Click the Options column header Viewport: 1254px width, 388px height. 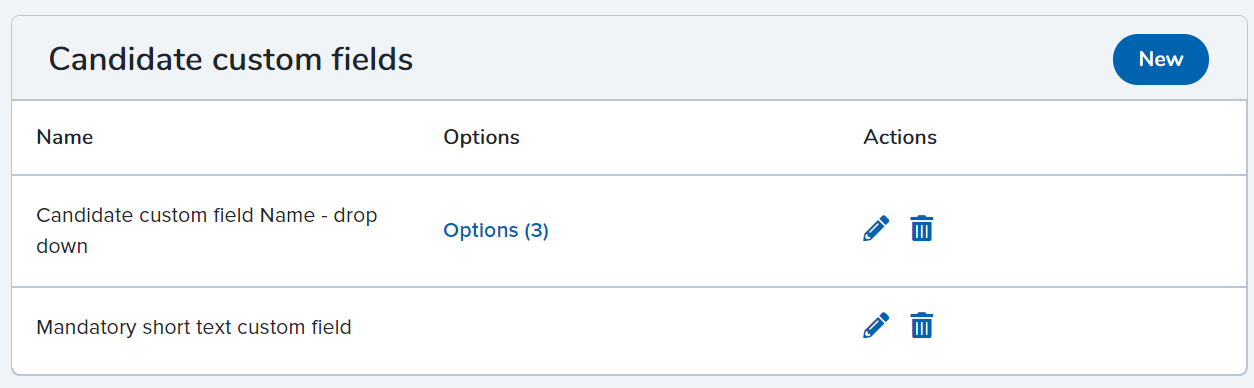[481, 137]
